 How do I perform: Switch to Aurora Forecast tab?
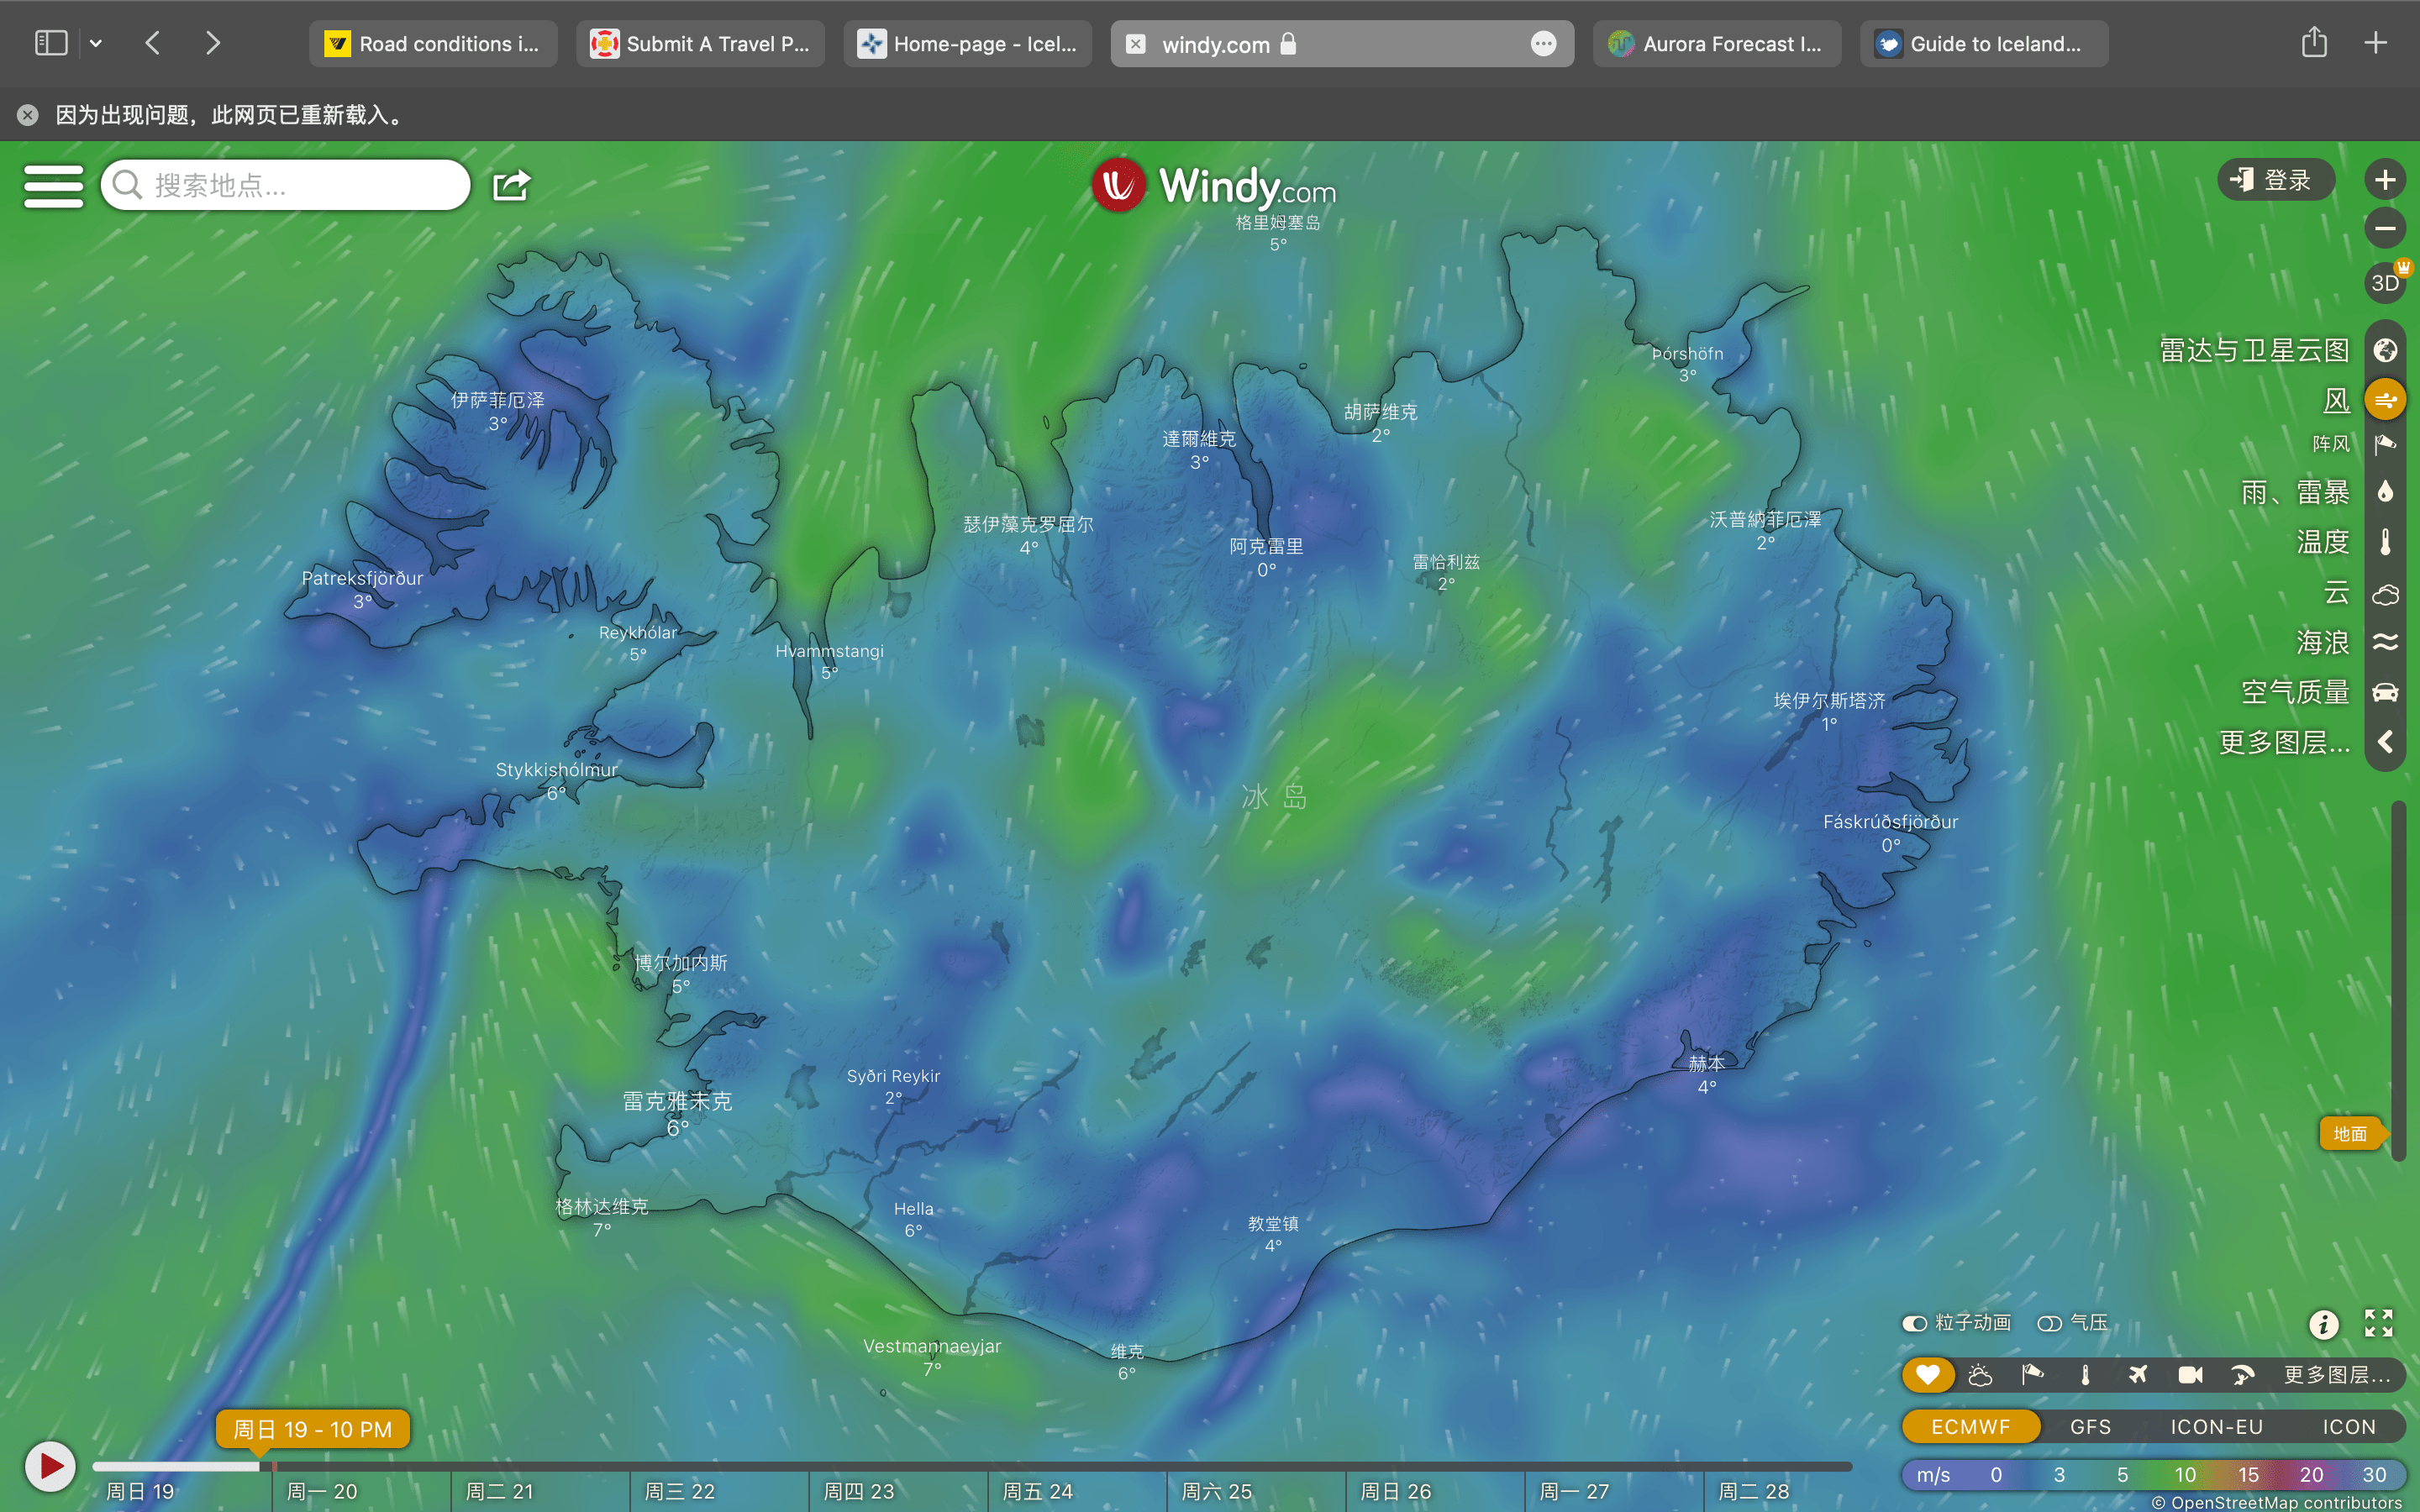coord(1717,44)
